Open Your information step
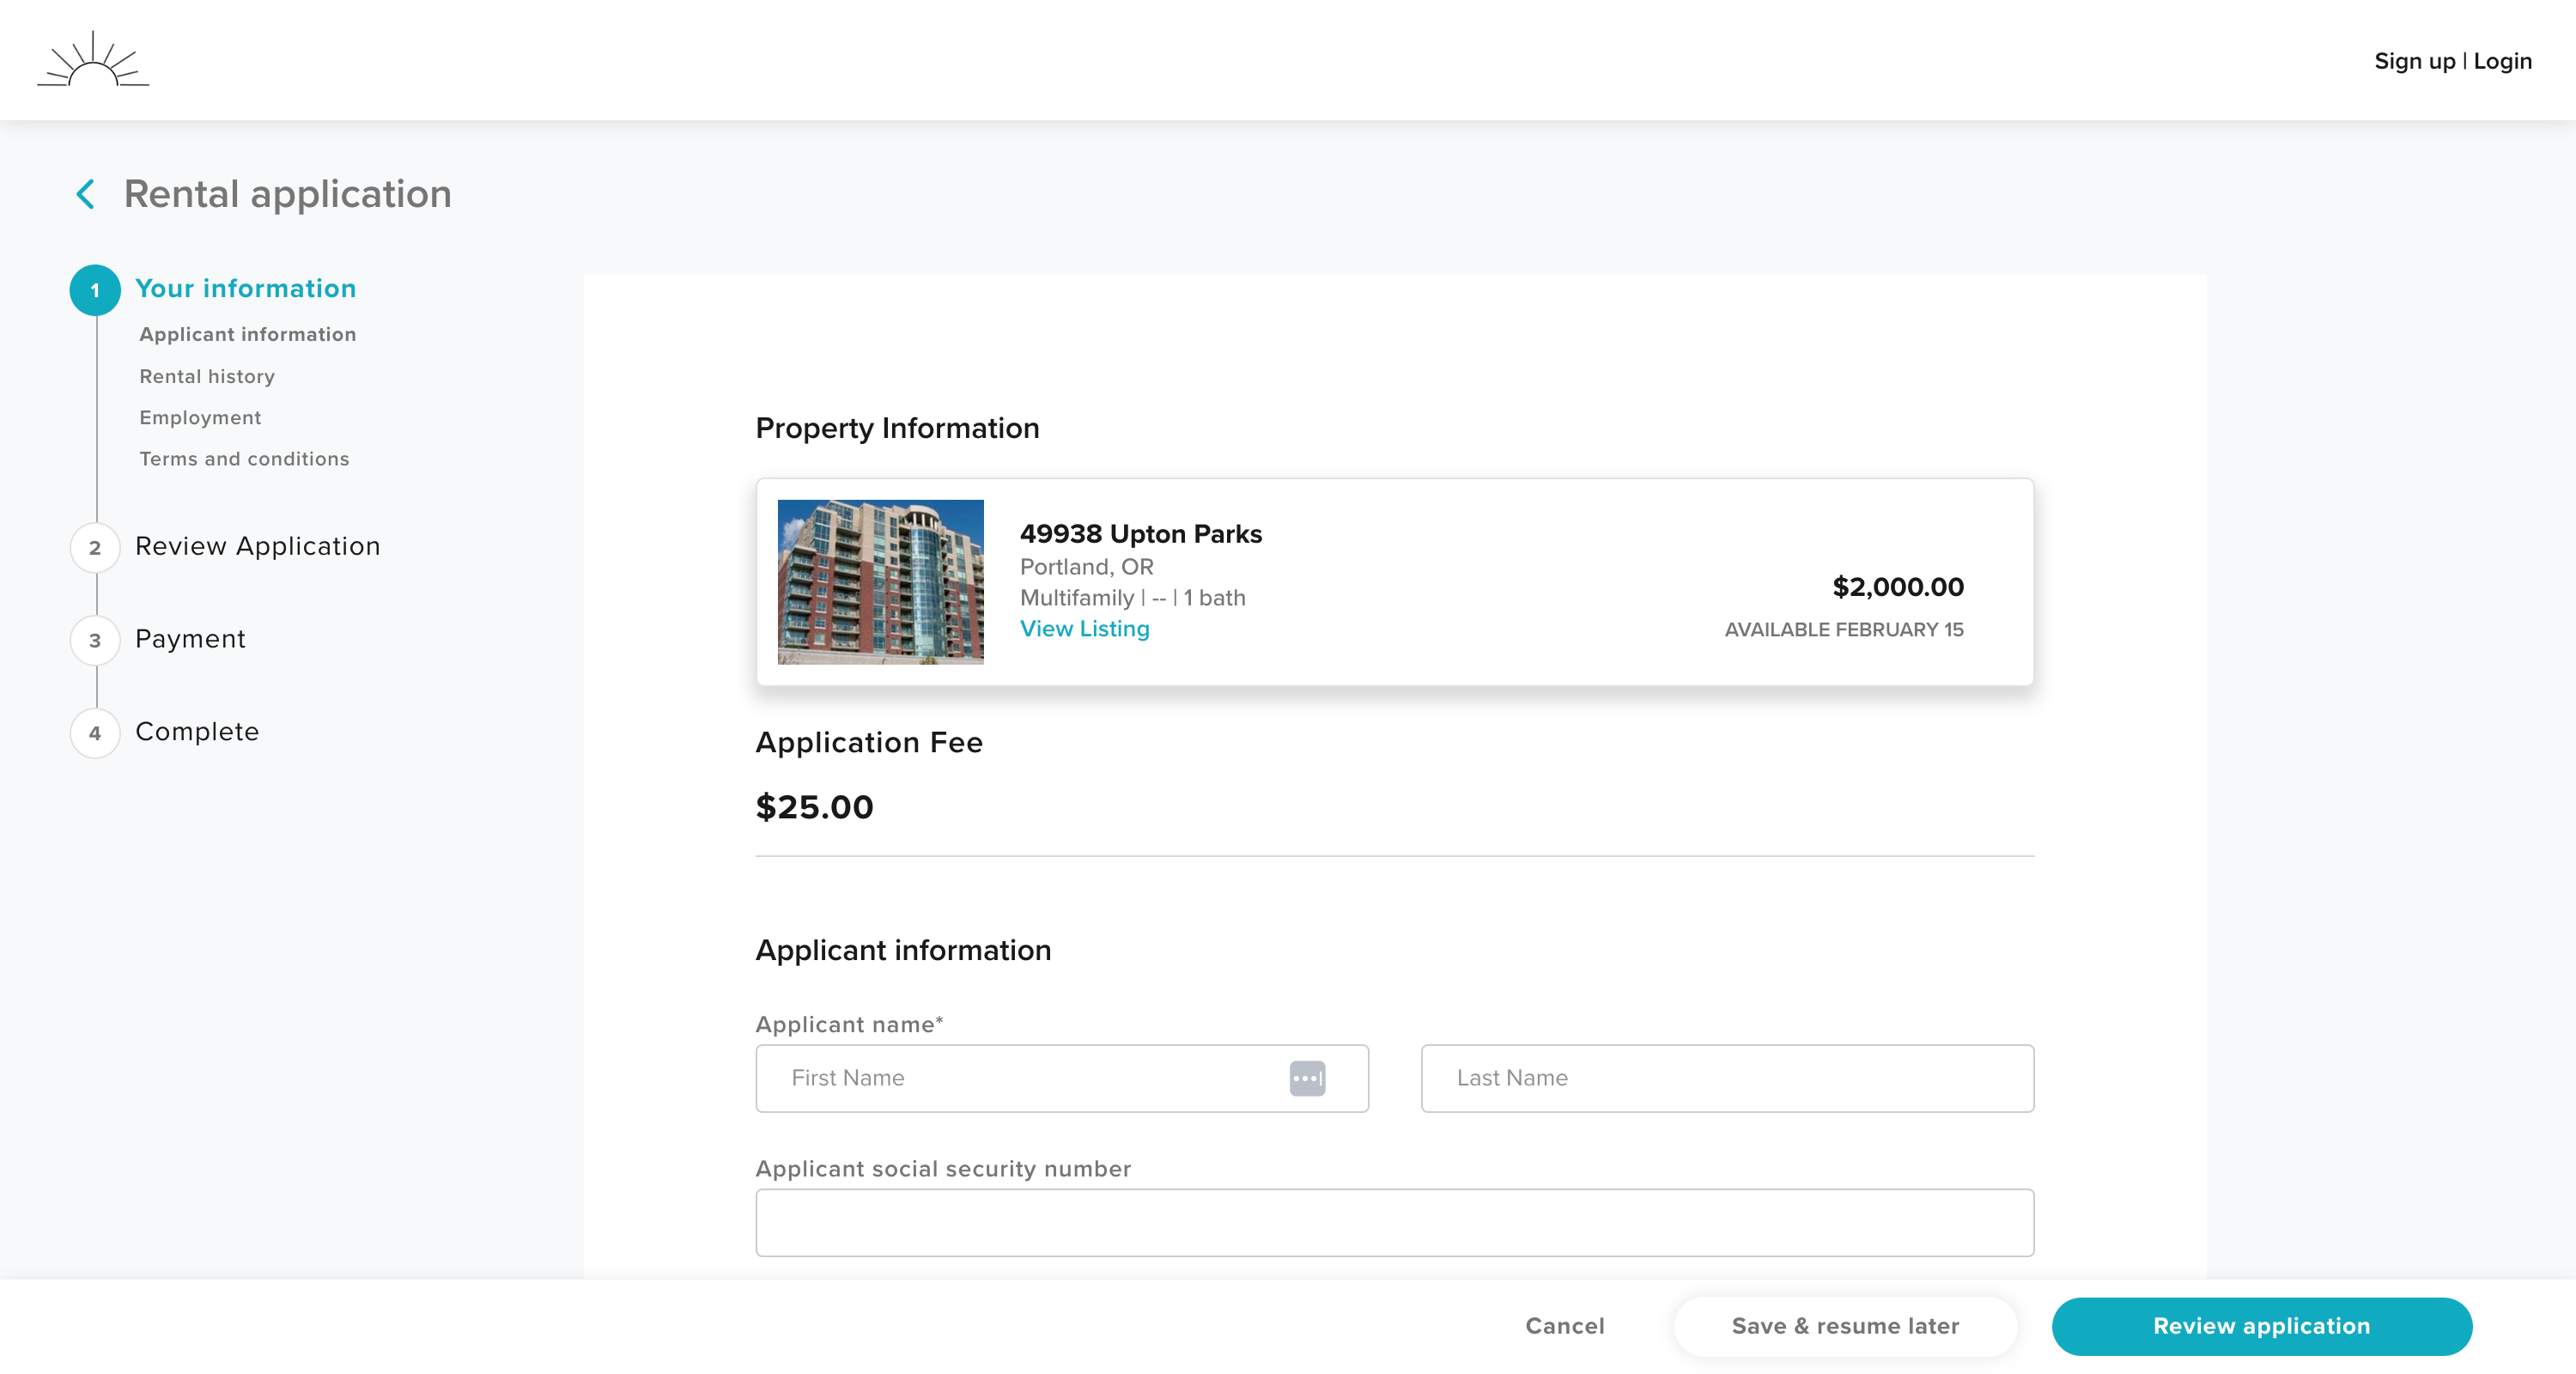Image resolution: width=2576 pixels, height=1374 pixels. (246, 288)
